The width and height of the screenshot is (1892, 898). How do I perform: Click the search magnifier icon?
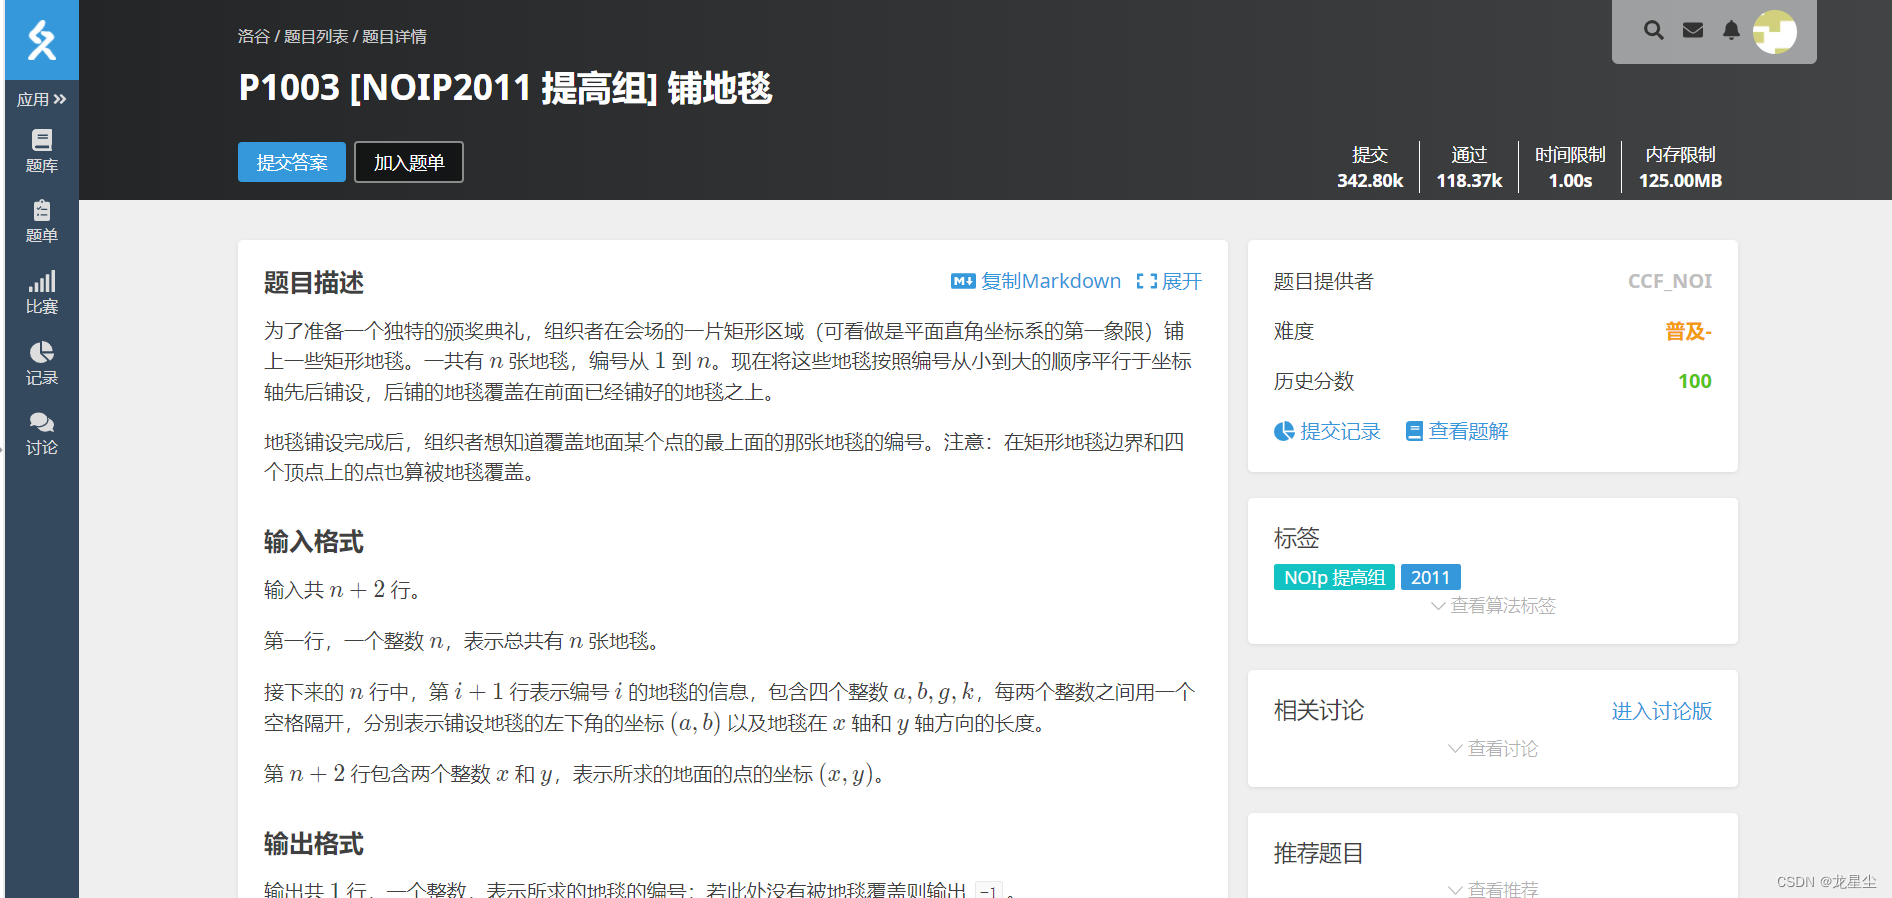click(x=1654, y=31)
